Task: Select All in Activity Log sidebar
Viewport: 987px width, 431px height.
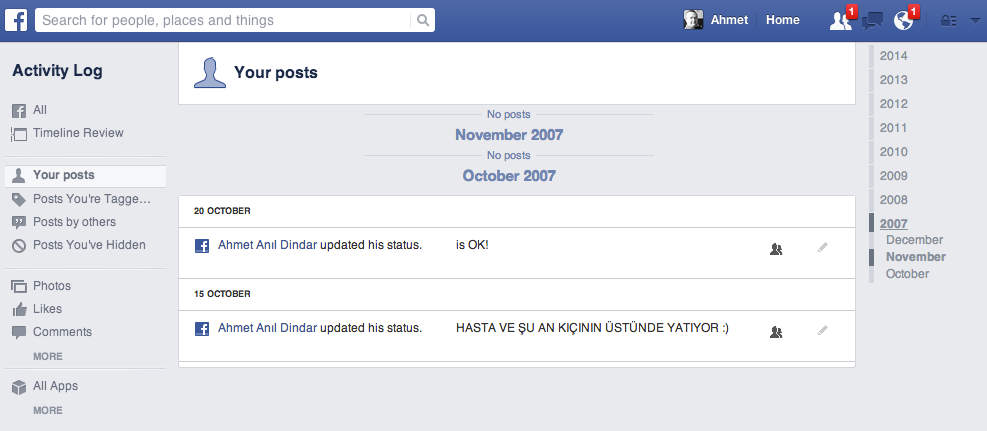Action: click(x=40, y=110)
